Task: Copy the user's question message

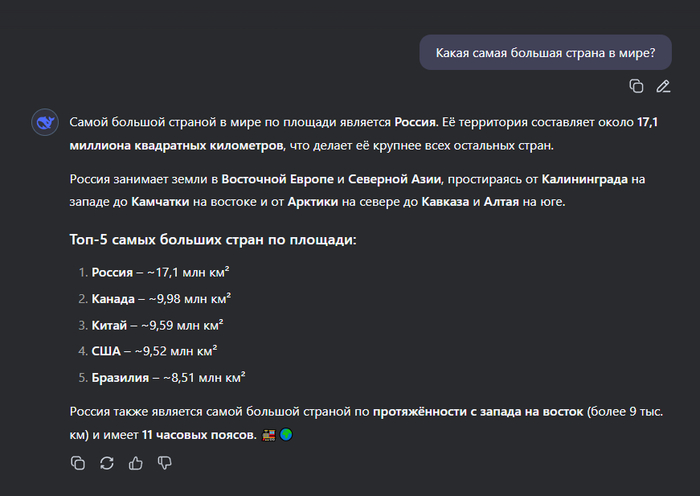Action: (x=636, y=86)
